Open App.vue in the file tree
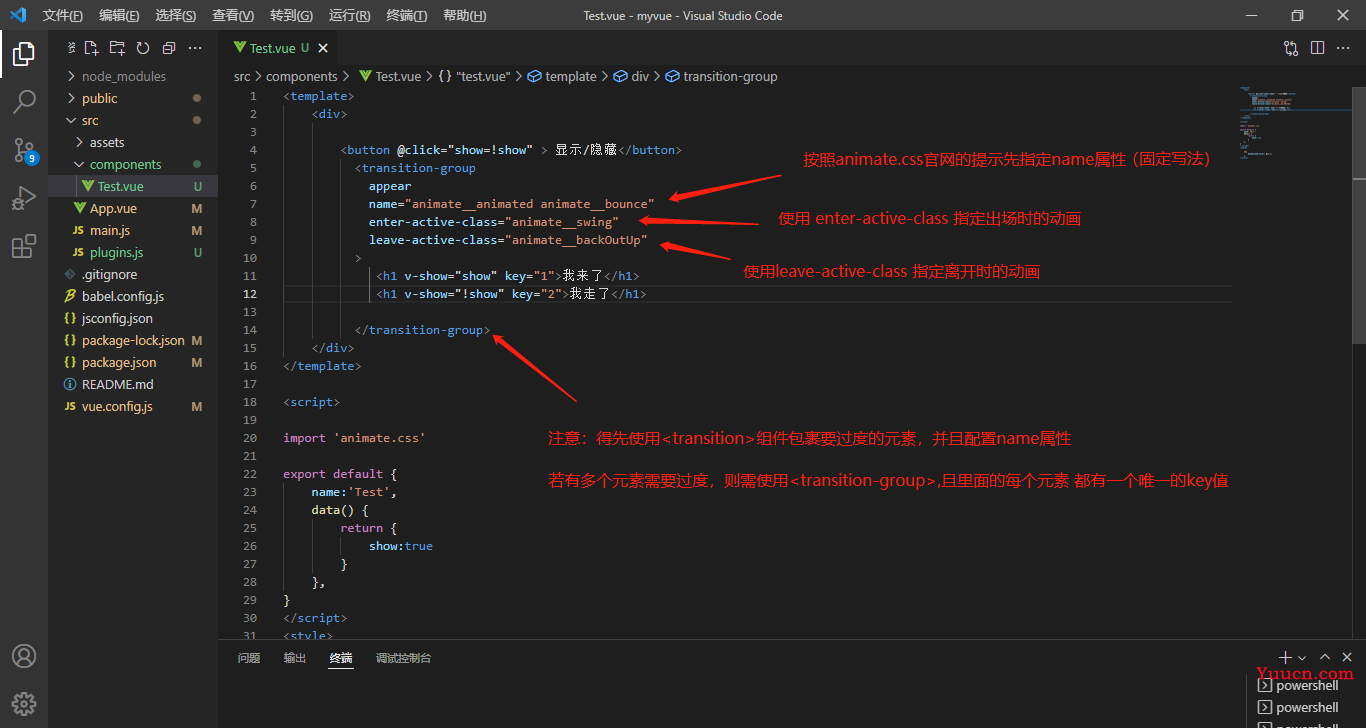This screenshot has height=728, width=1366. (133, 208)
